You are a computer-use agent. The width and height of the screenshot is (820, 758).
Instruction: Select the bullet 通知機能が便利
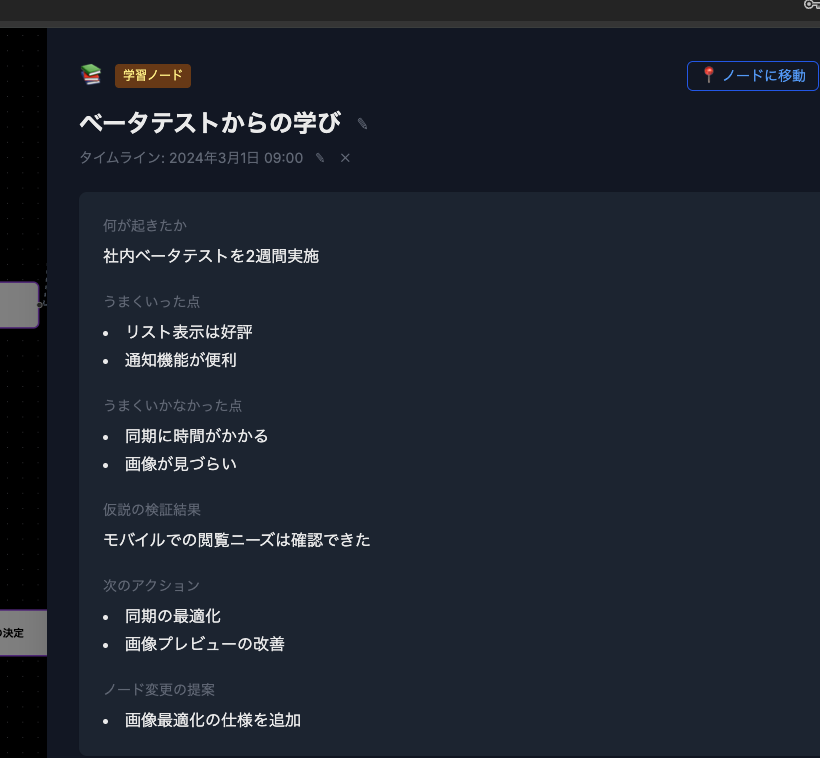(x=181, y=360)
